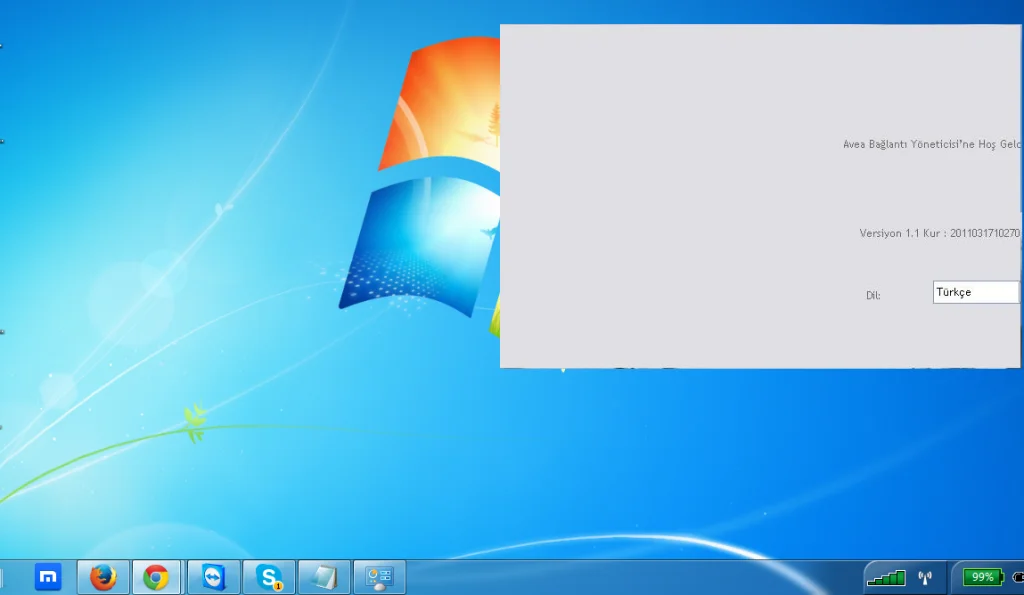Image resolution: width=1024 pixels, height=595 pixels.
Task: Launch Firefox from the taskbar
Action: [103, 577]
